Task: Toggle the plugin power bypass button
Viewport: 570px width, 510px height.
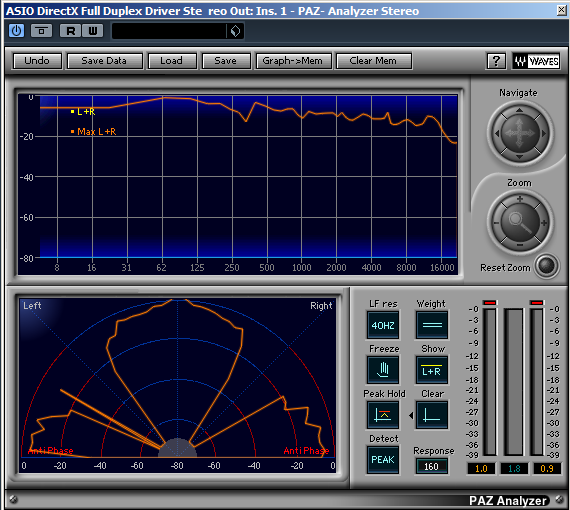Action: coord(16,31)
